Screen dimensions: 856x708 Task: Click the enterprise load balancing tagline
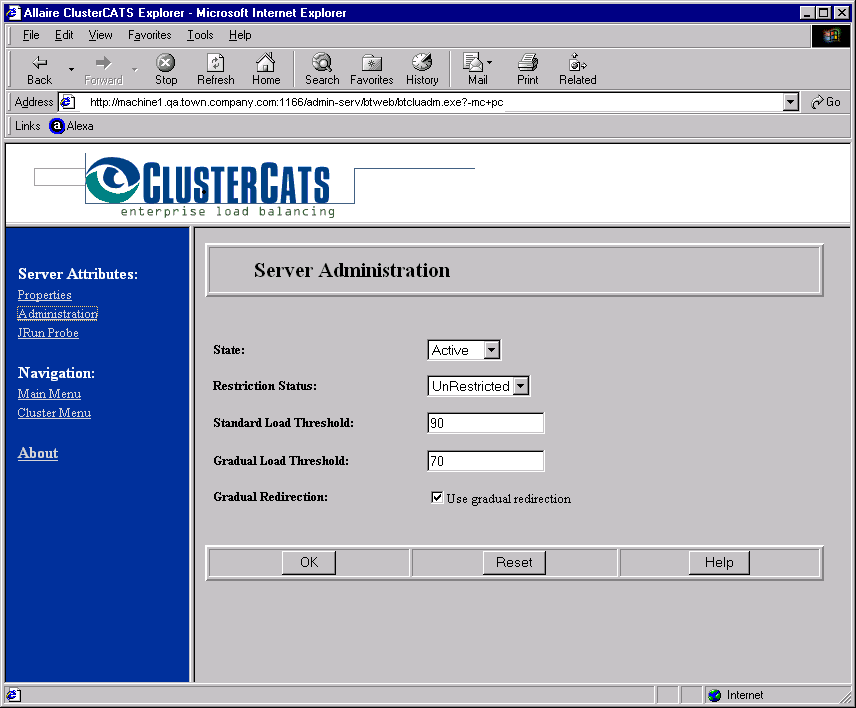coord(228,212)
